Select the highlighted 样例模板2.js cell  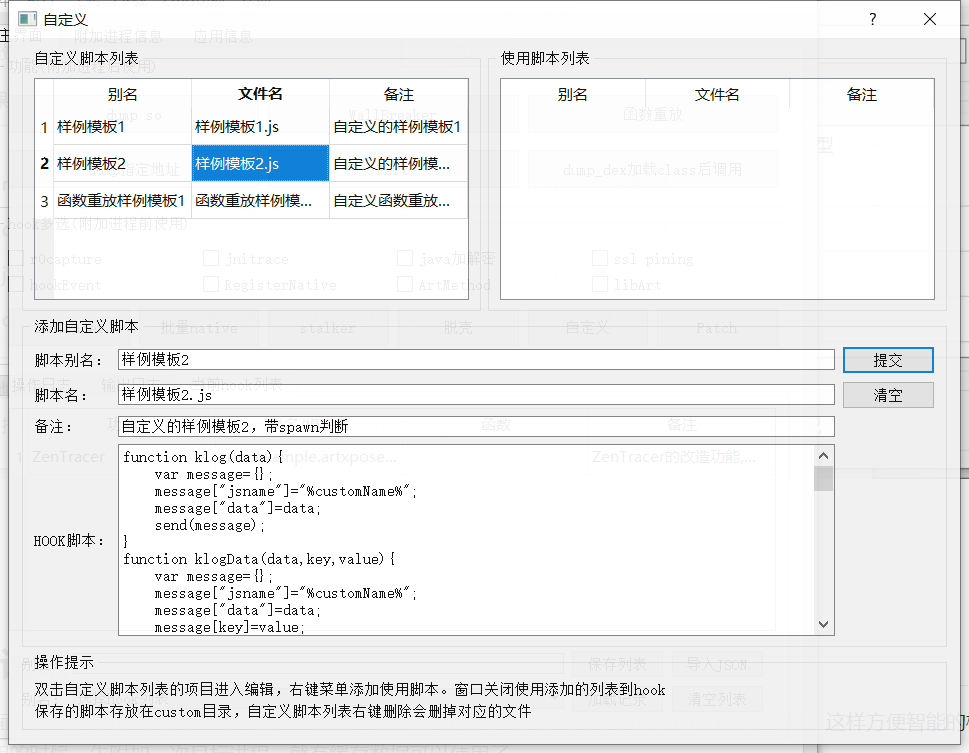tap(260, 163)
